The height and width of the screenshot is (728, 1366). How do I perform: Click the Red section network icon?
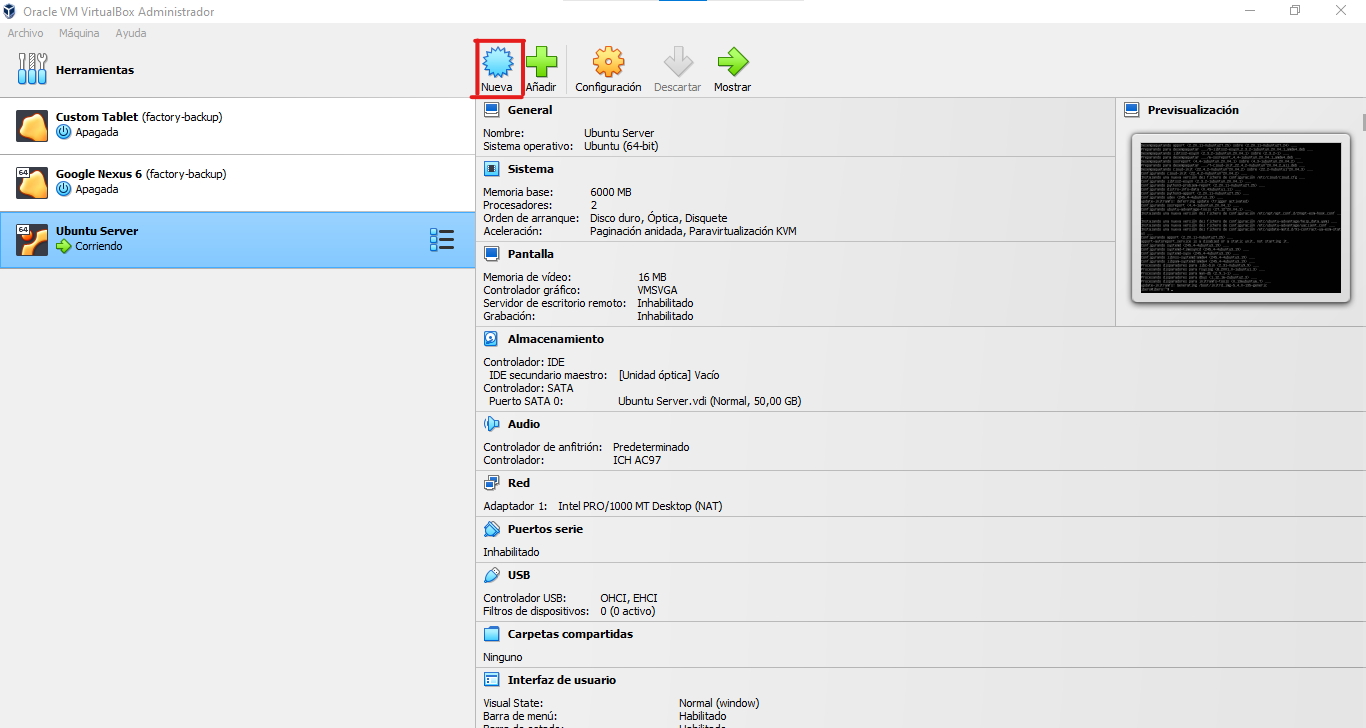(491, 483)
